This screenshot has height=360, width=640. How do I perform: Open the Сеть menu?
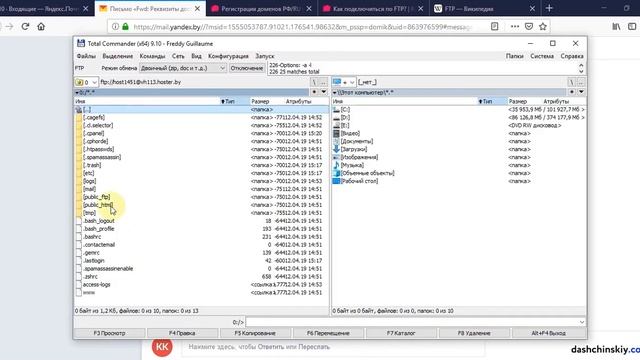click(178, 56)
